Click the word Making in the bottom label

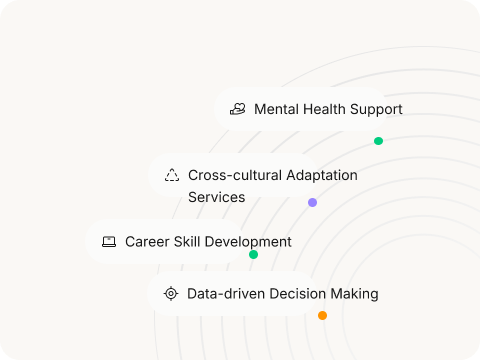point(354,294)
